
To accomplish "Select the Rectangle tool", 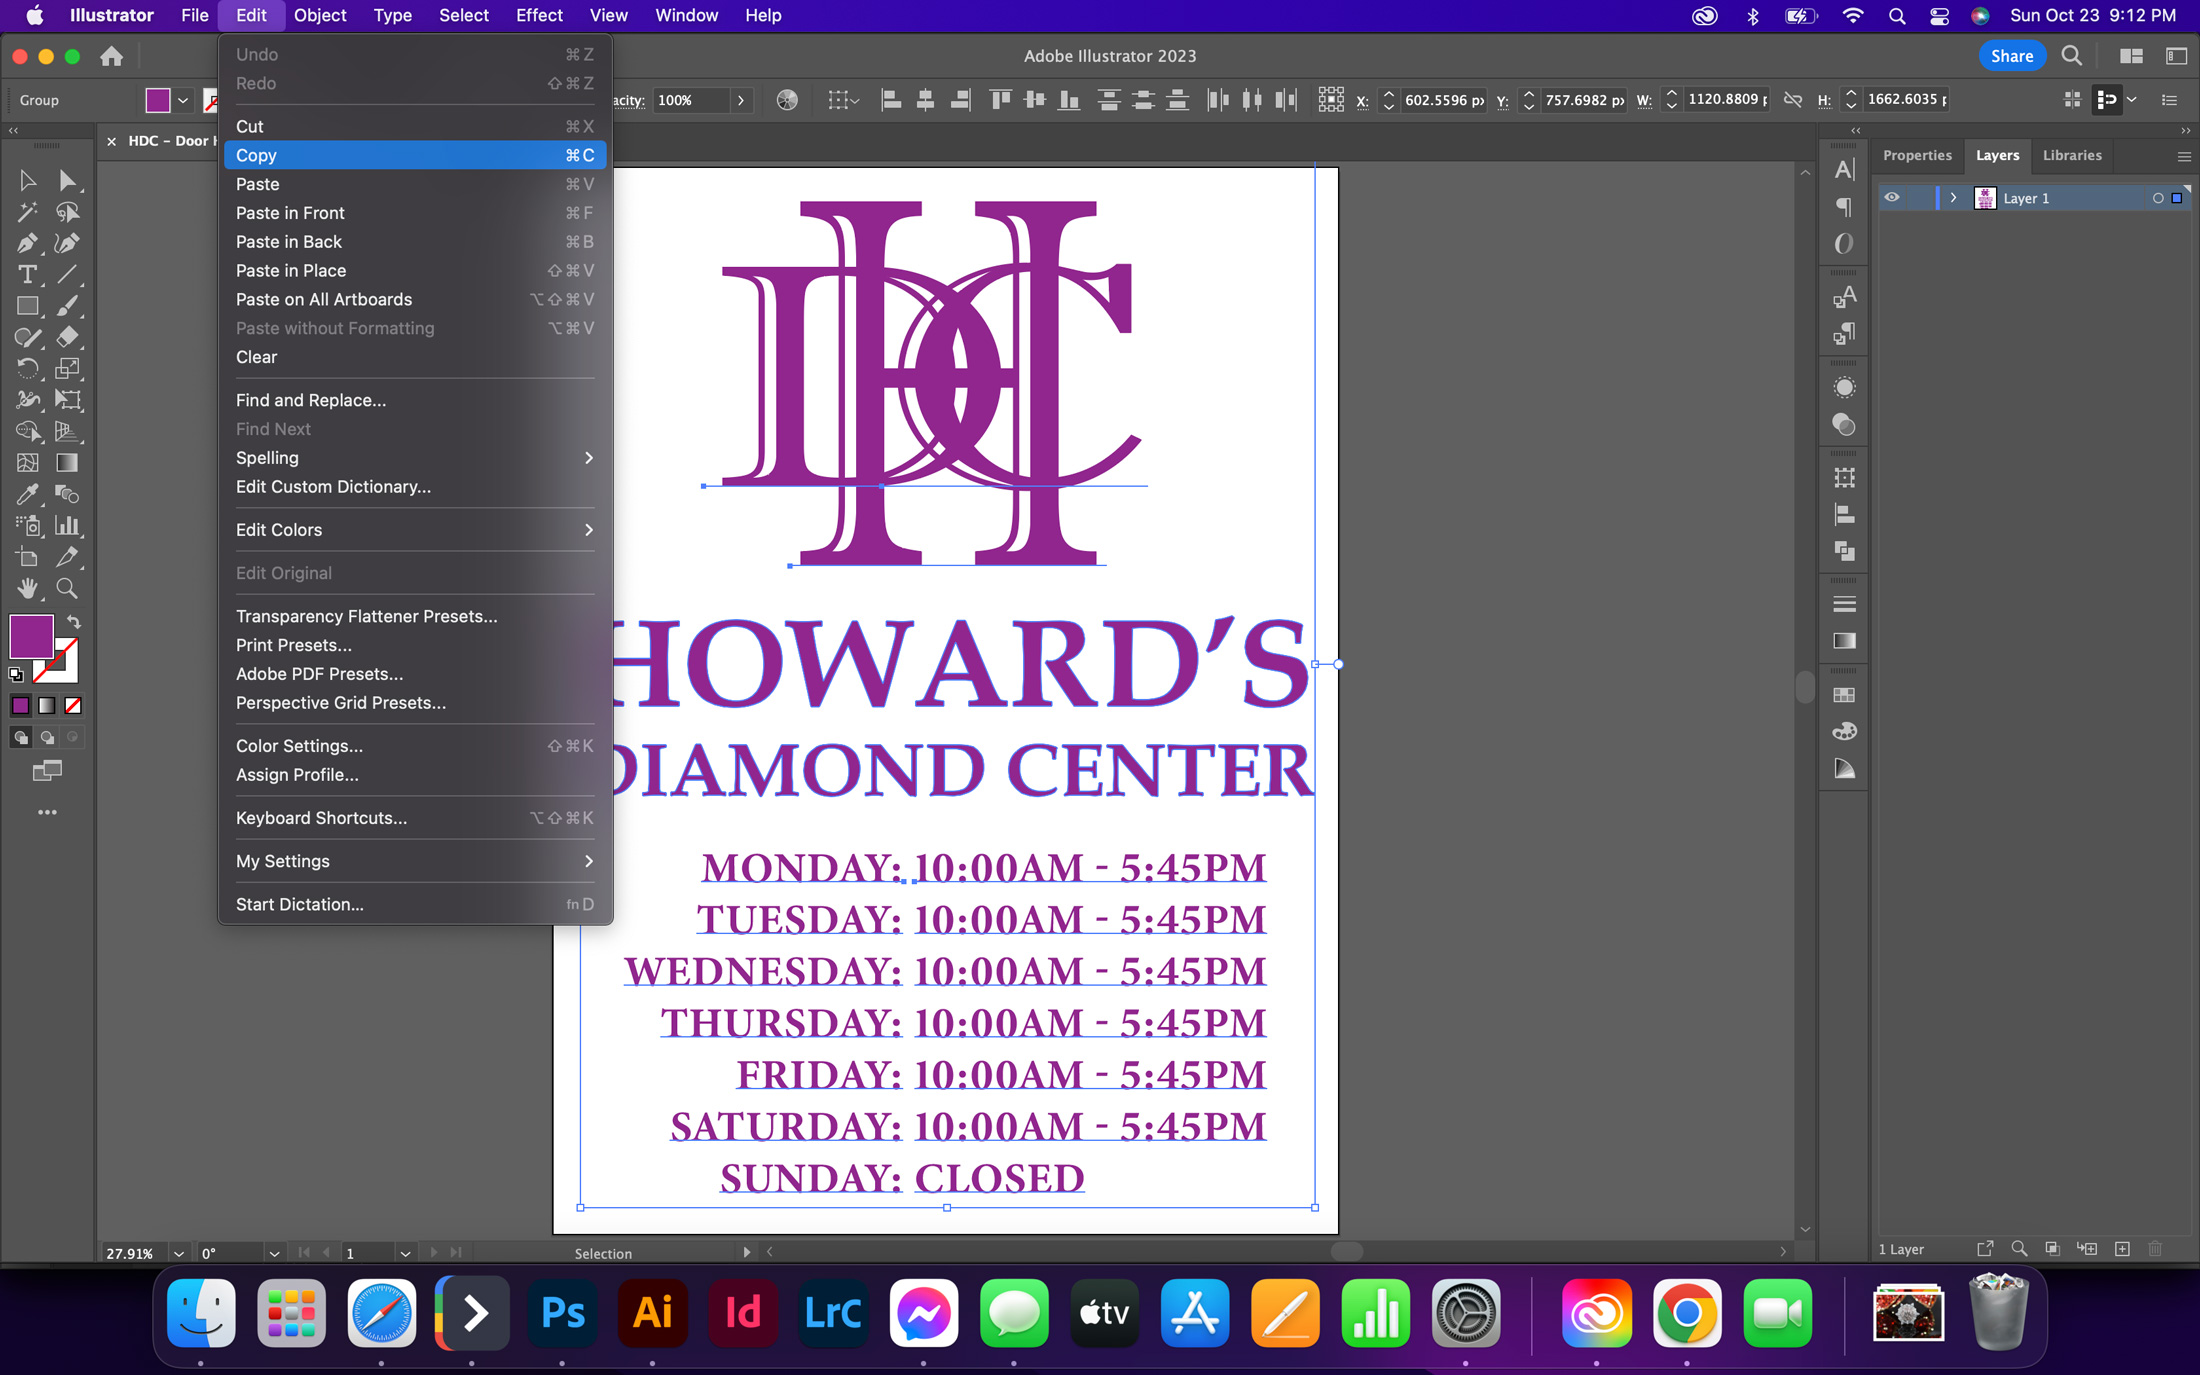I will pyautogui.click(x=27, y=306).
